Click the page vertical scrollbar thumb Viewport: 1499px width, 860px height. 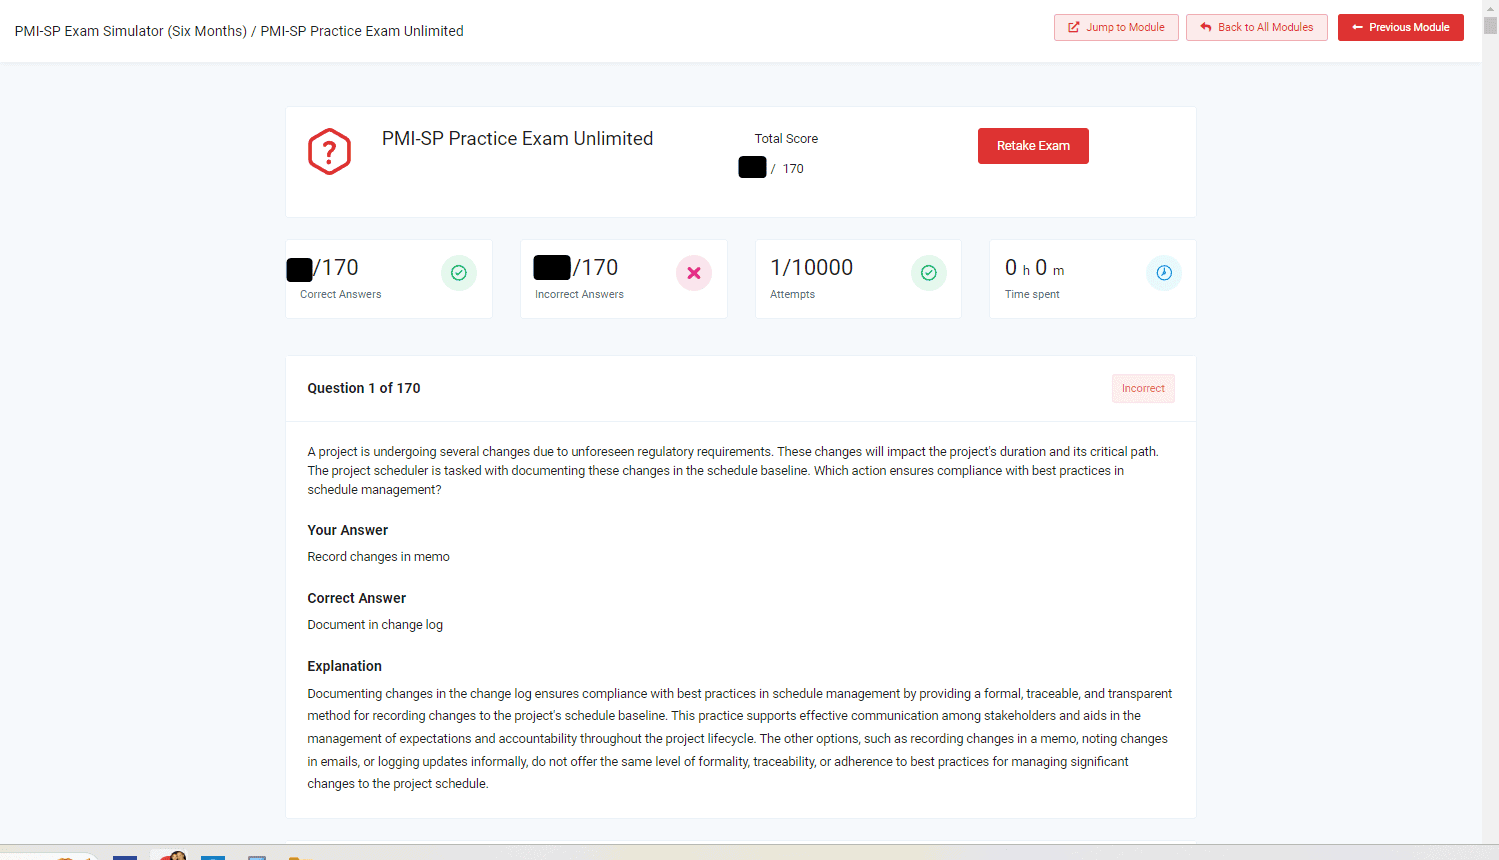tap(1490, 26)
